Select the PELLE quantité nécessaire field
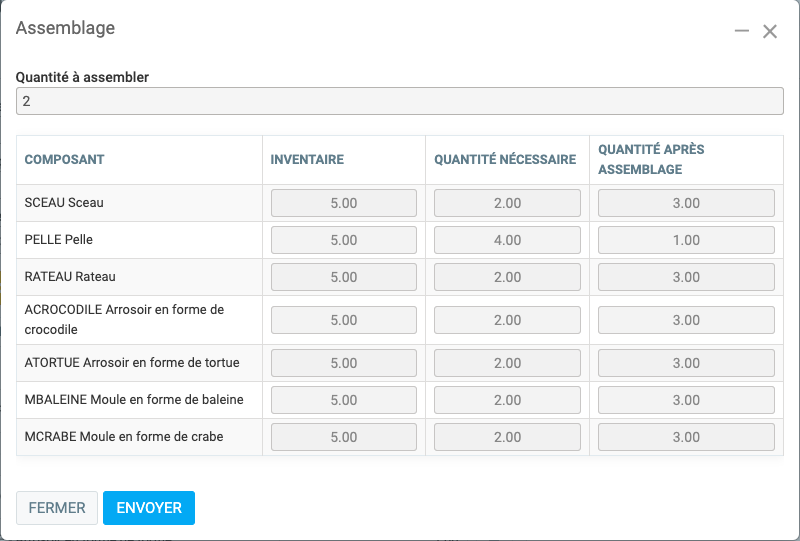 click(x=507, y=240)
